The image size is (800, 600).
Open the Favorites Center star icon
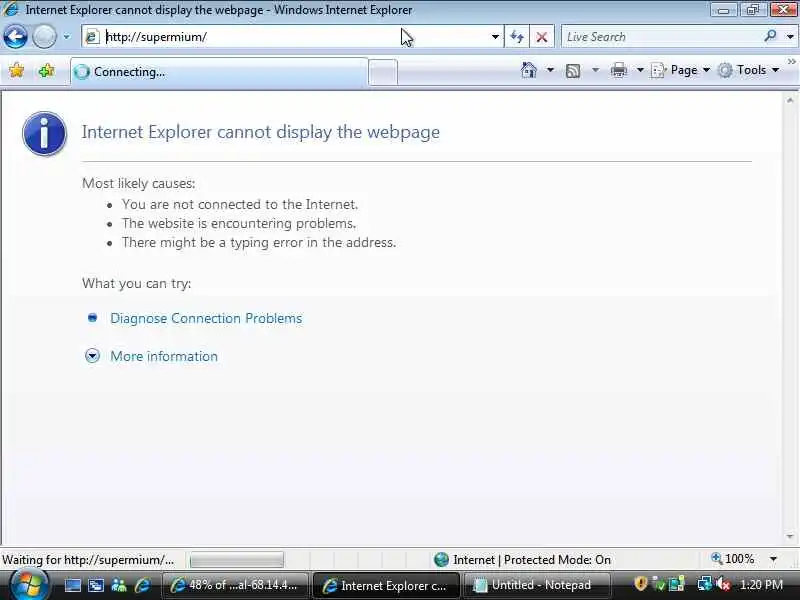[x=17, y=70]
